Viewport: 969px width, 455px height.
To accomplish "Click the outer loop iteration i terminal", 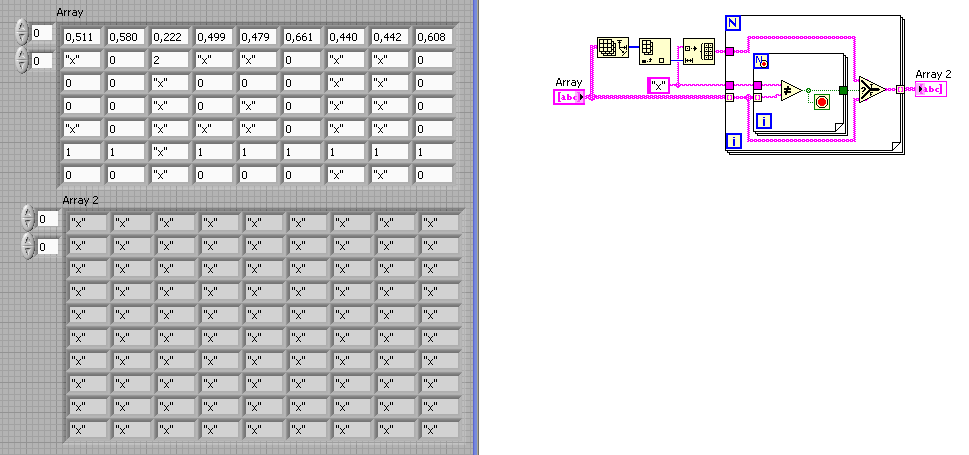I will pyautogui.click(x=733, y=142).
